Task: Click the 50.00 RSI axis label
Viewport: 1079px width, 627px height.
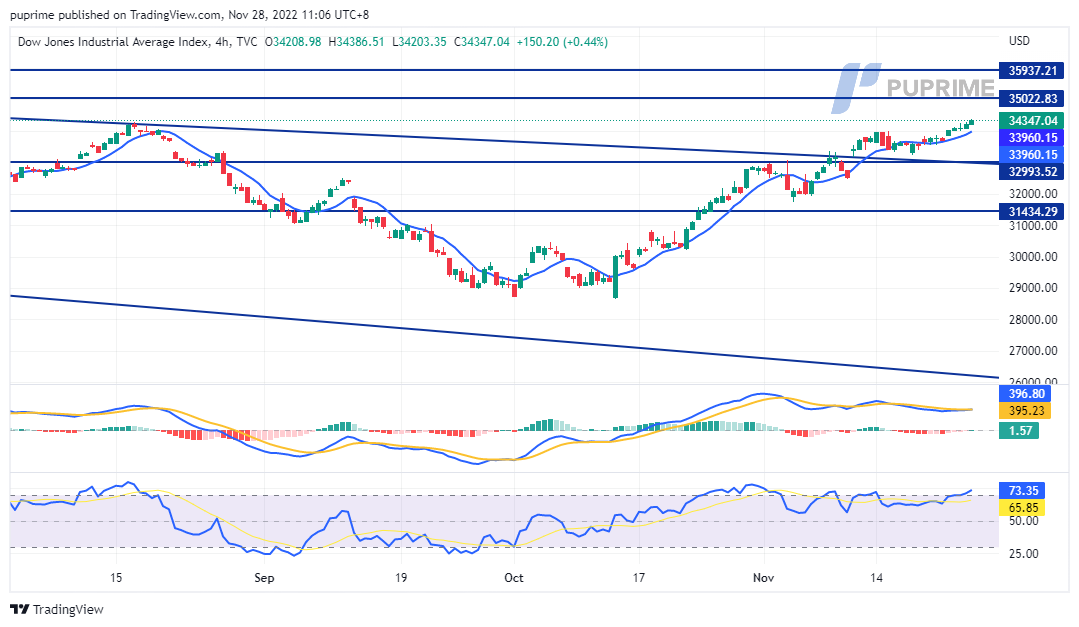Action: click(1023, 521)
